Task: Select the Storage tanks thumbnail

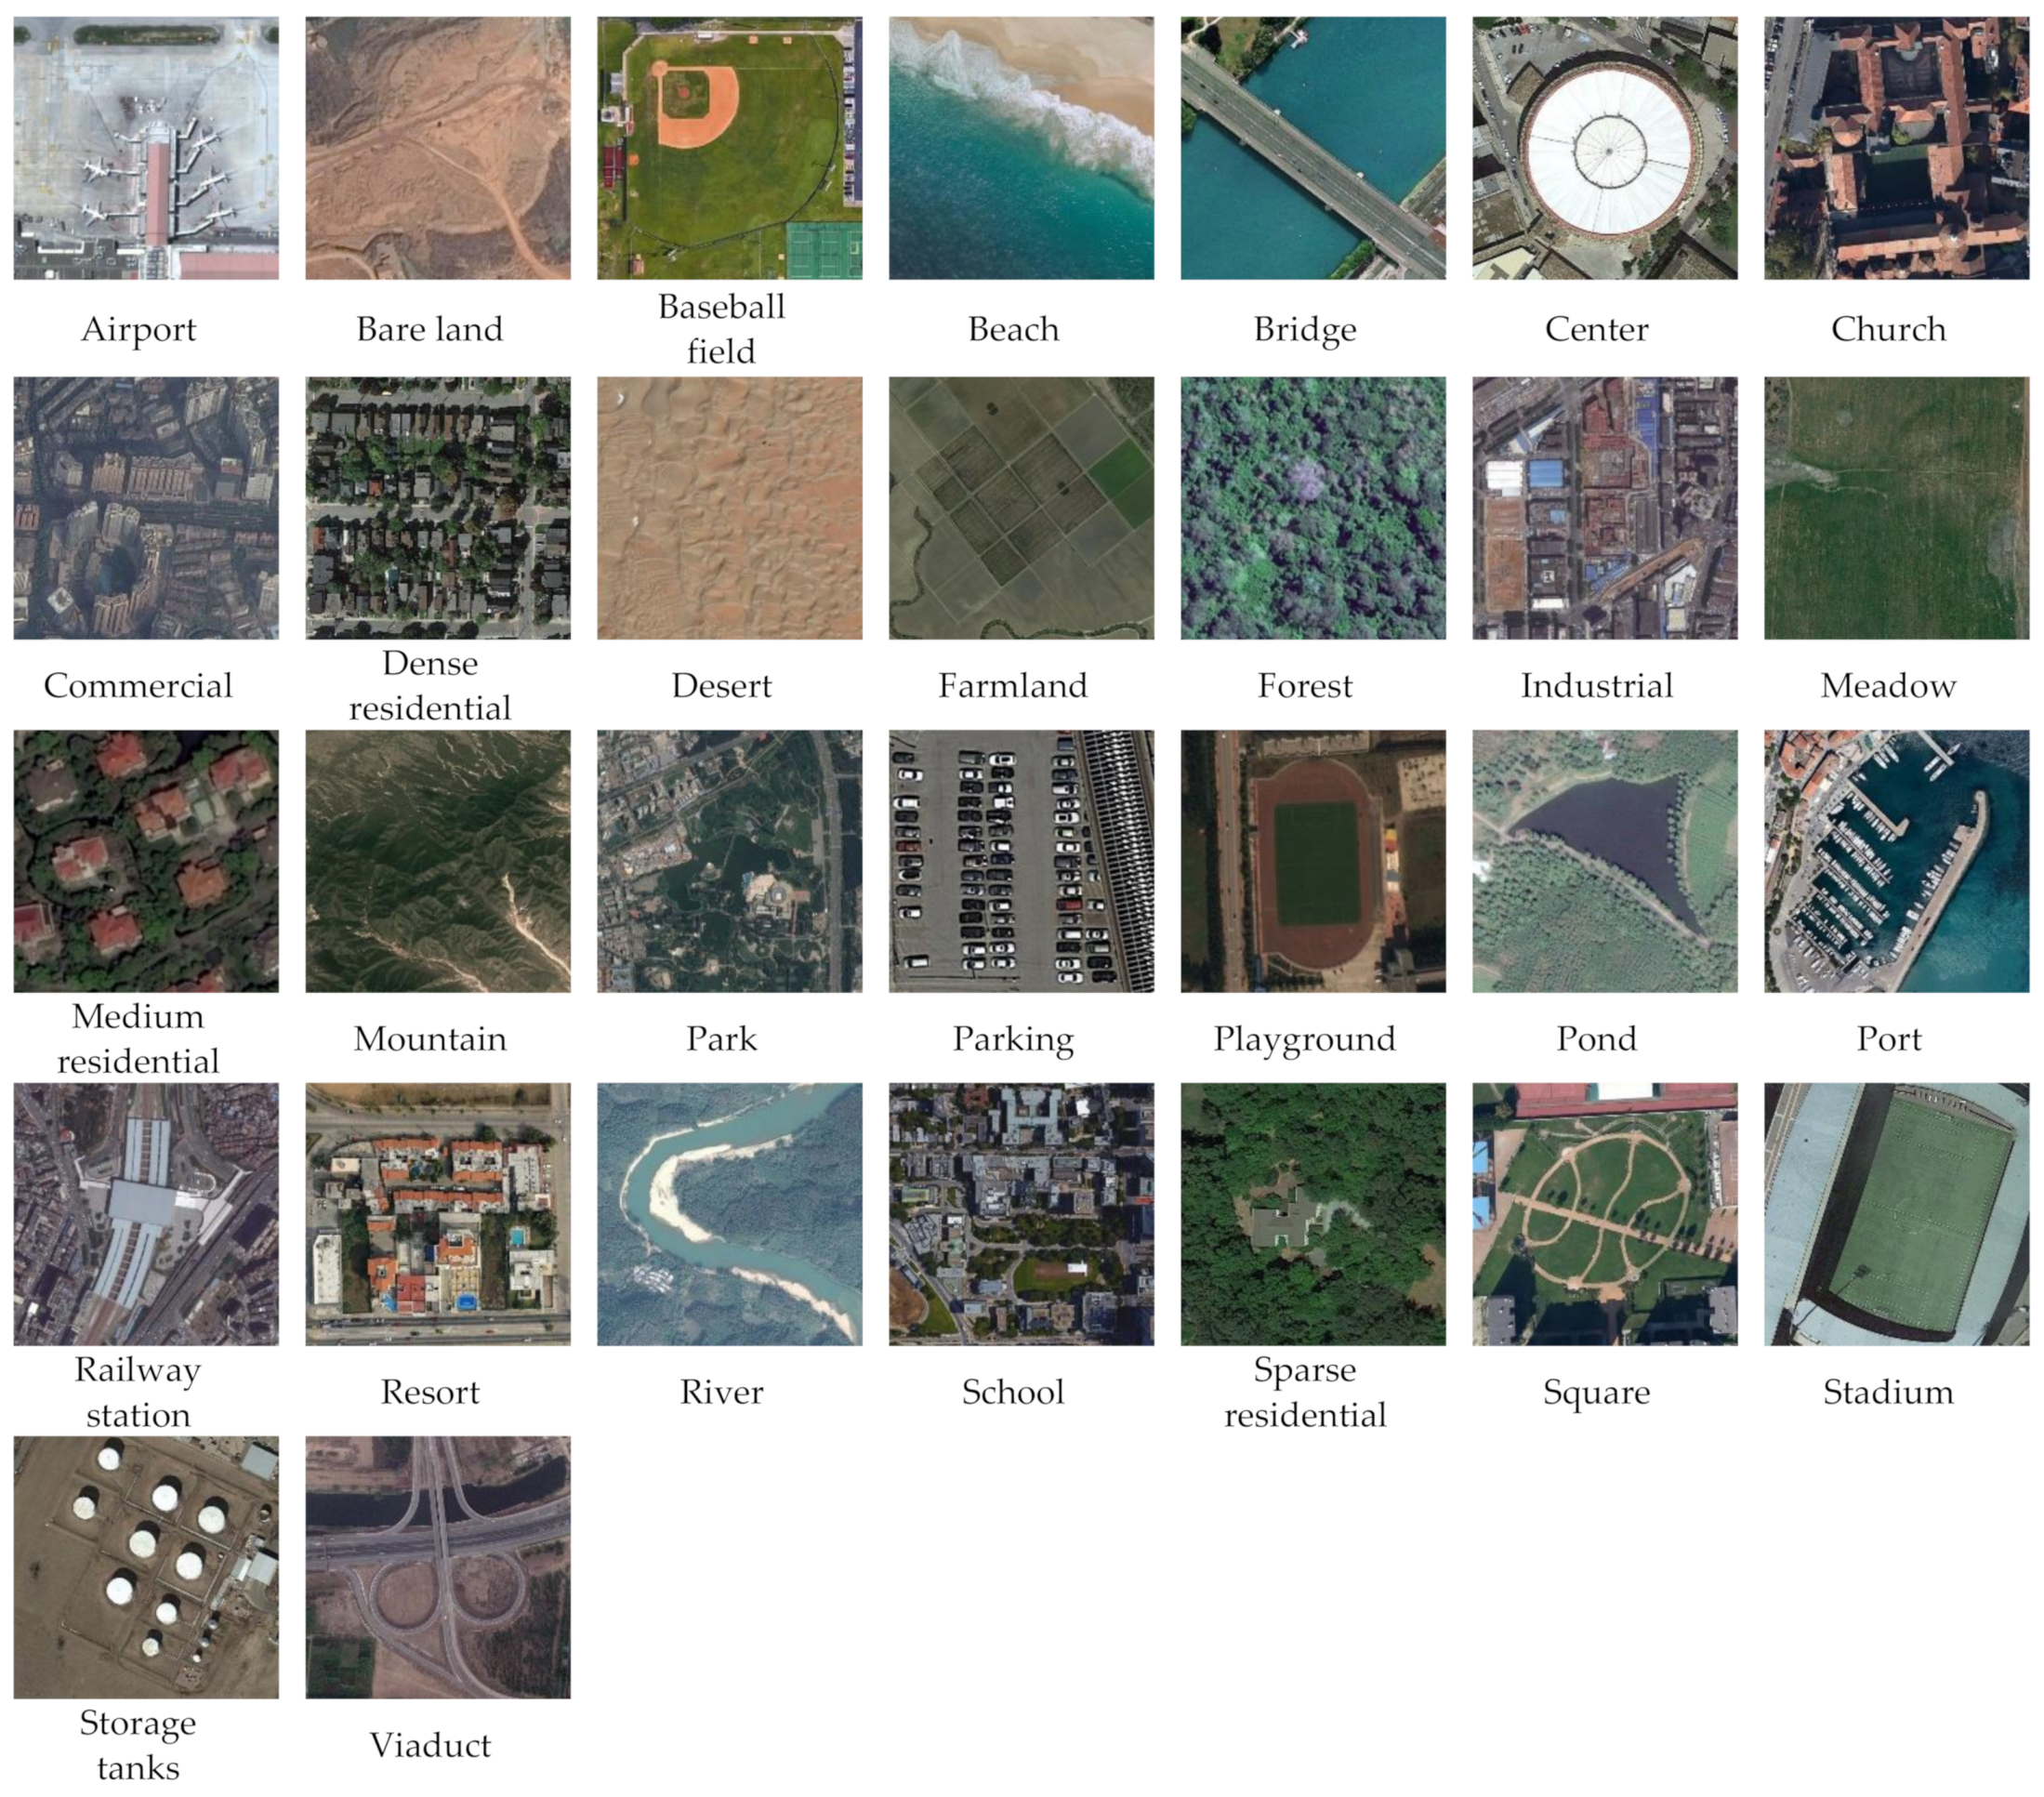Action: click(x=146, y=1567)
